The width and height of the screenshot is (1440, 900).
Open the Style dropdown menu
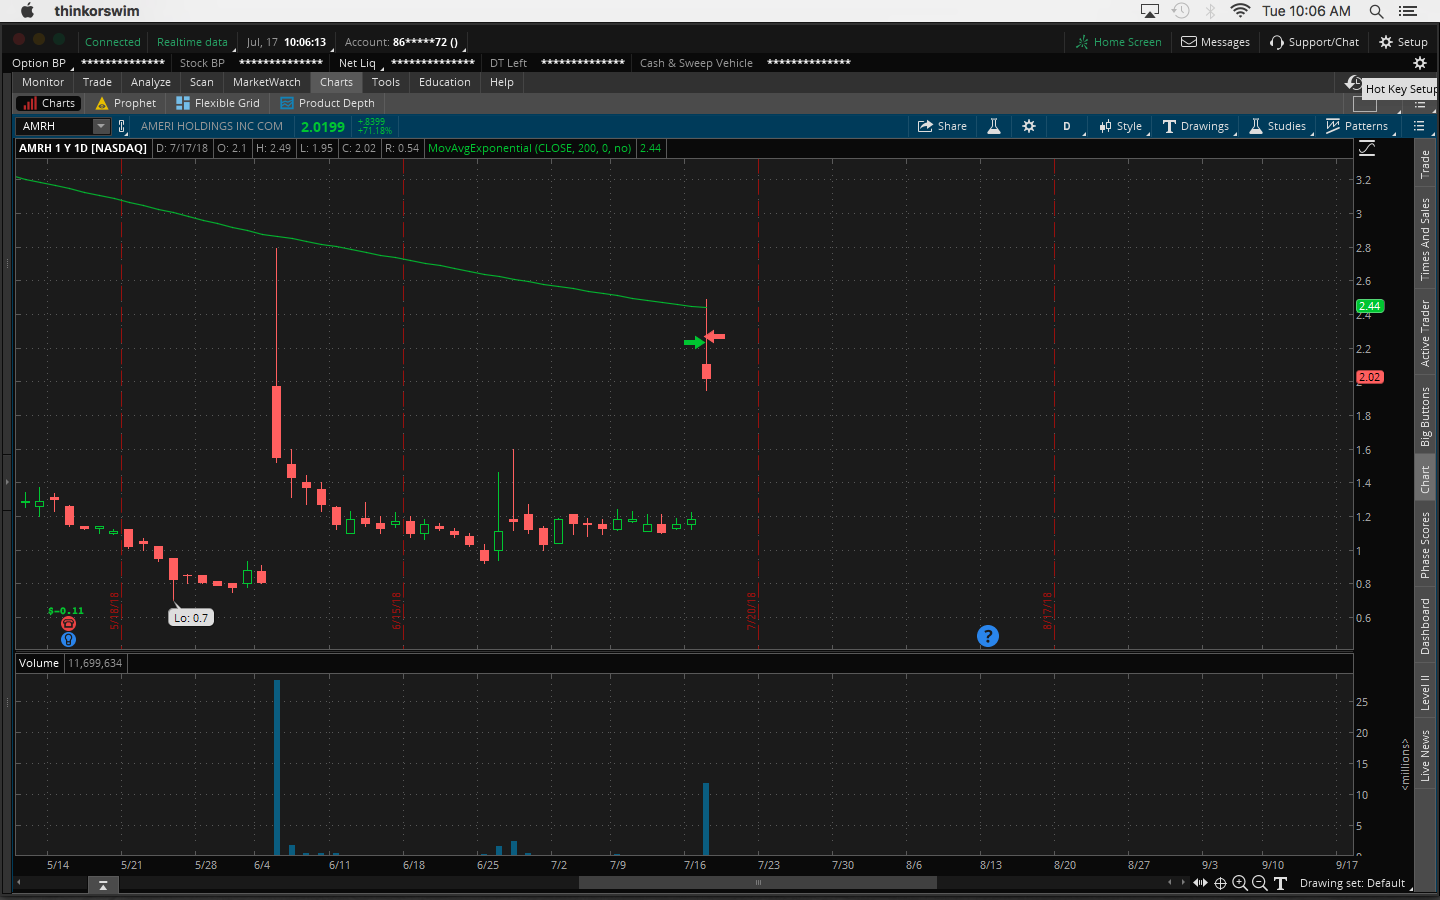point(1120,126)
